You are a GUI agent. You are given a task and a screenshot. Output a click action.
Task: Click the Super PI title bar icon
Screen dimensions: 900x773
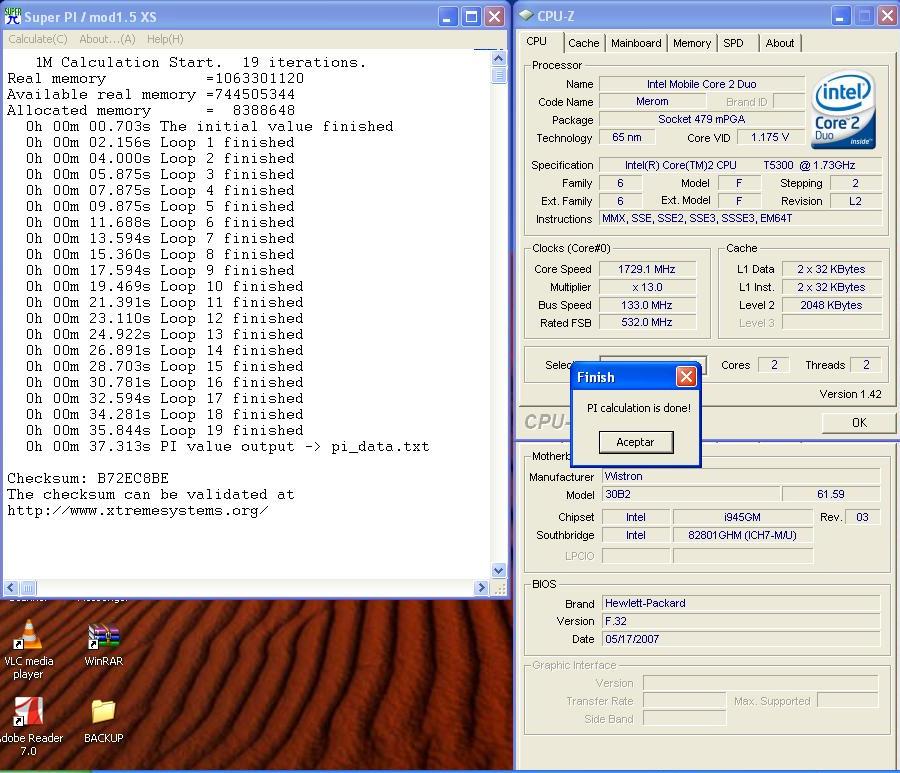13,16
